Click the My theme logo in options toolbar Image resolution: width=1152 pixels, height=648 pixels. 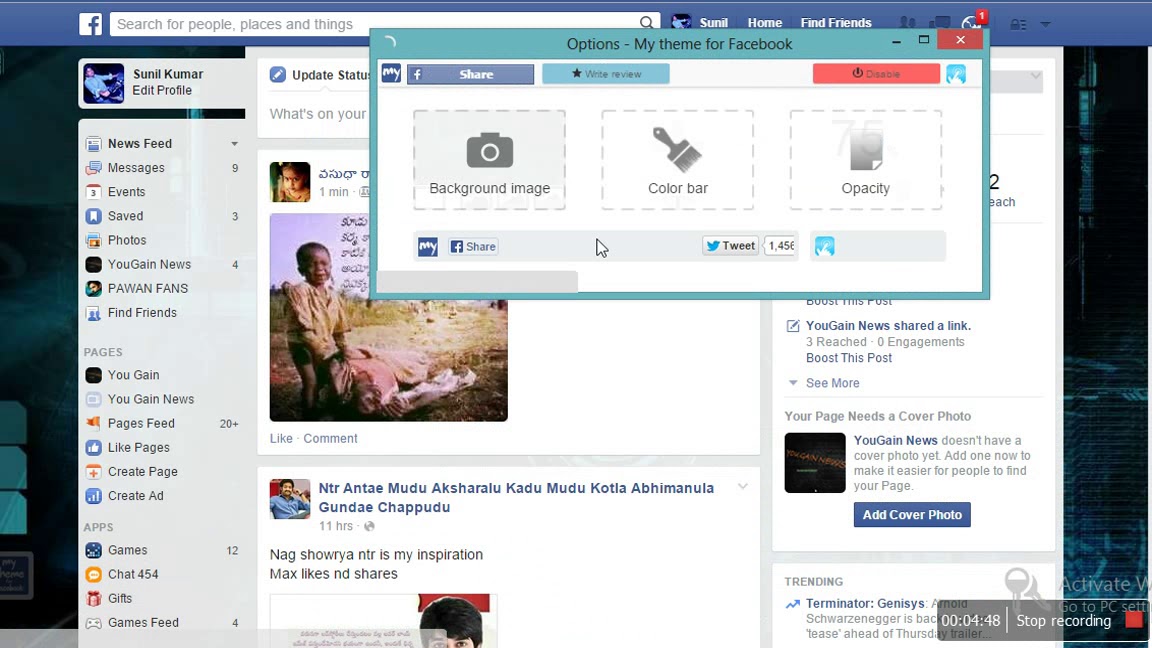point(391,73)
